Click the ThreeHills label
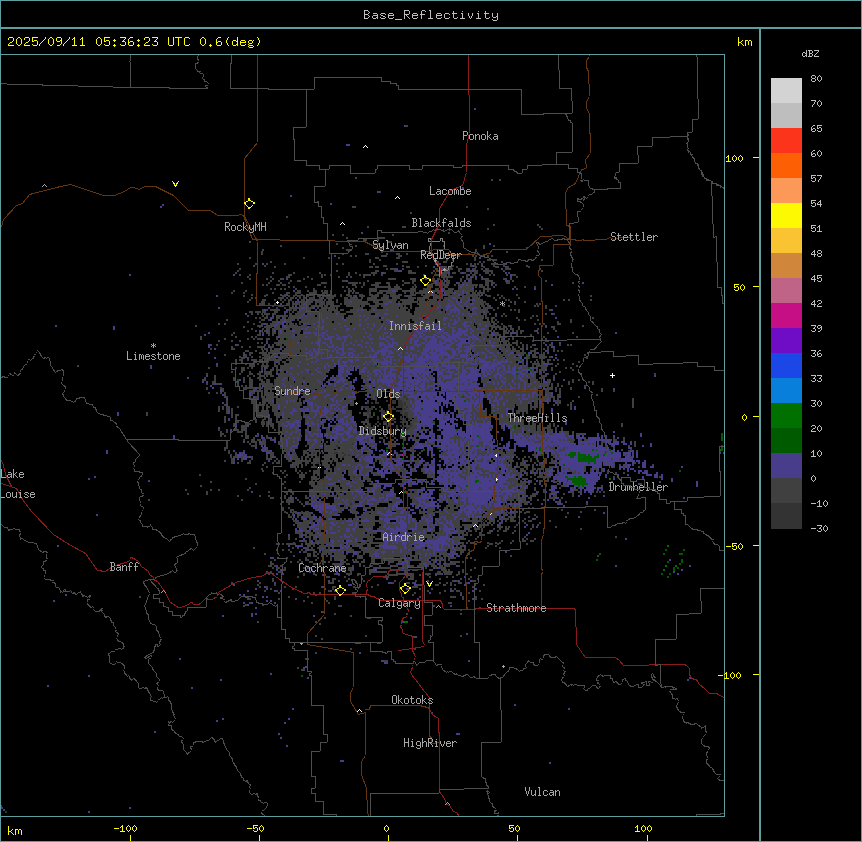The height and width of the screenshot is (842, 862). [537, 418]
